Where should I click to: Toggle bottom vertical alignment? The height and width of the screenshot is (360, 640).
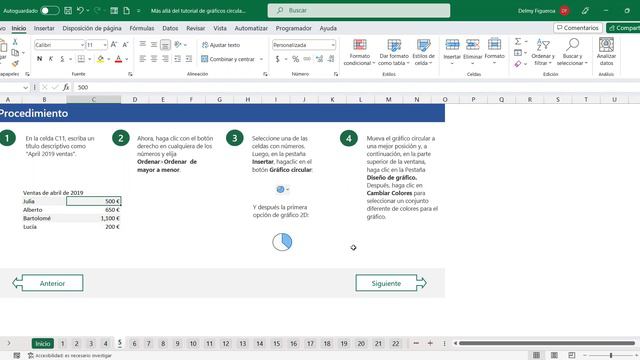pyautogui.click(x=165, y=44)
